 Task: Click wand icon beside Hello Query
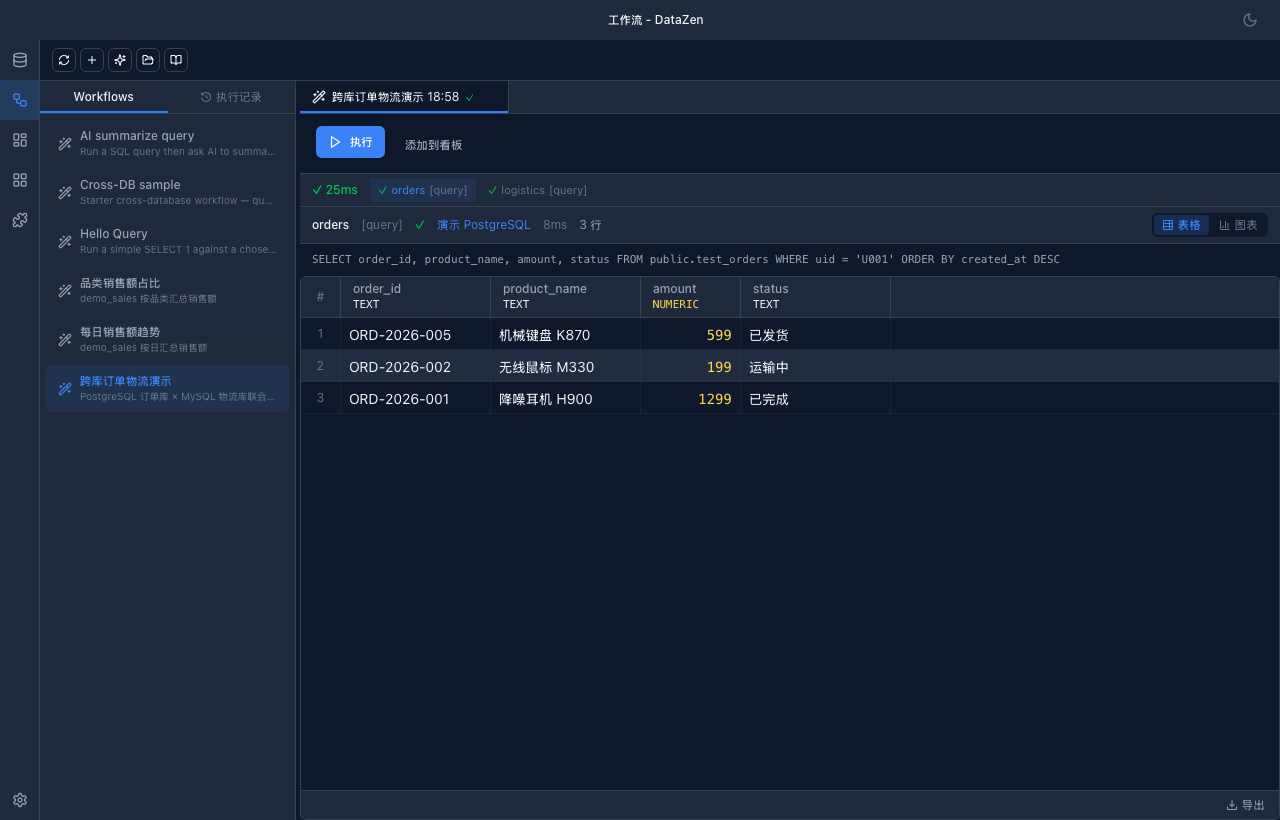click(x=65, y=242)
